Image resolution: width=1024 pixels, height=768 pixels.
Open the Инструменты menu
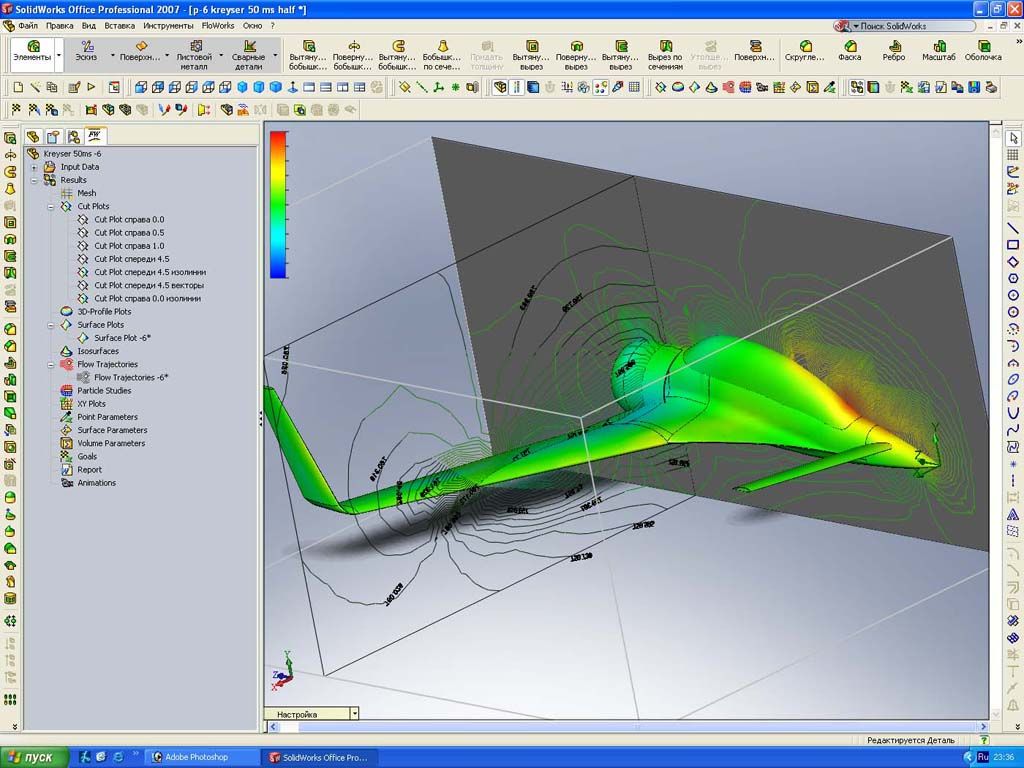(168, 24)
